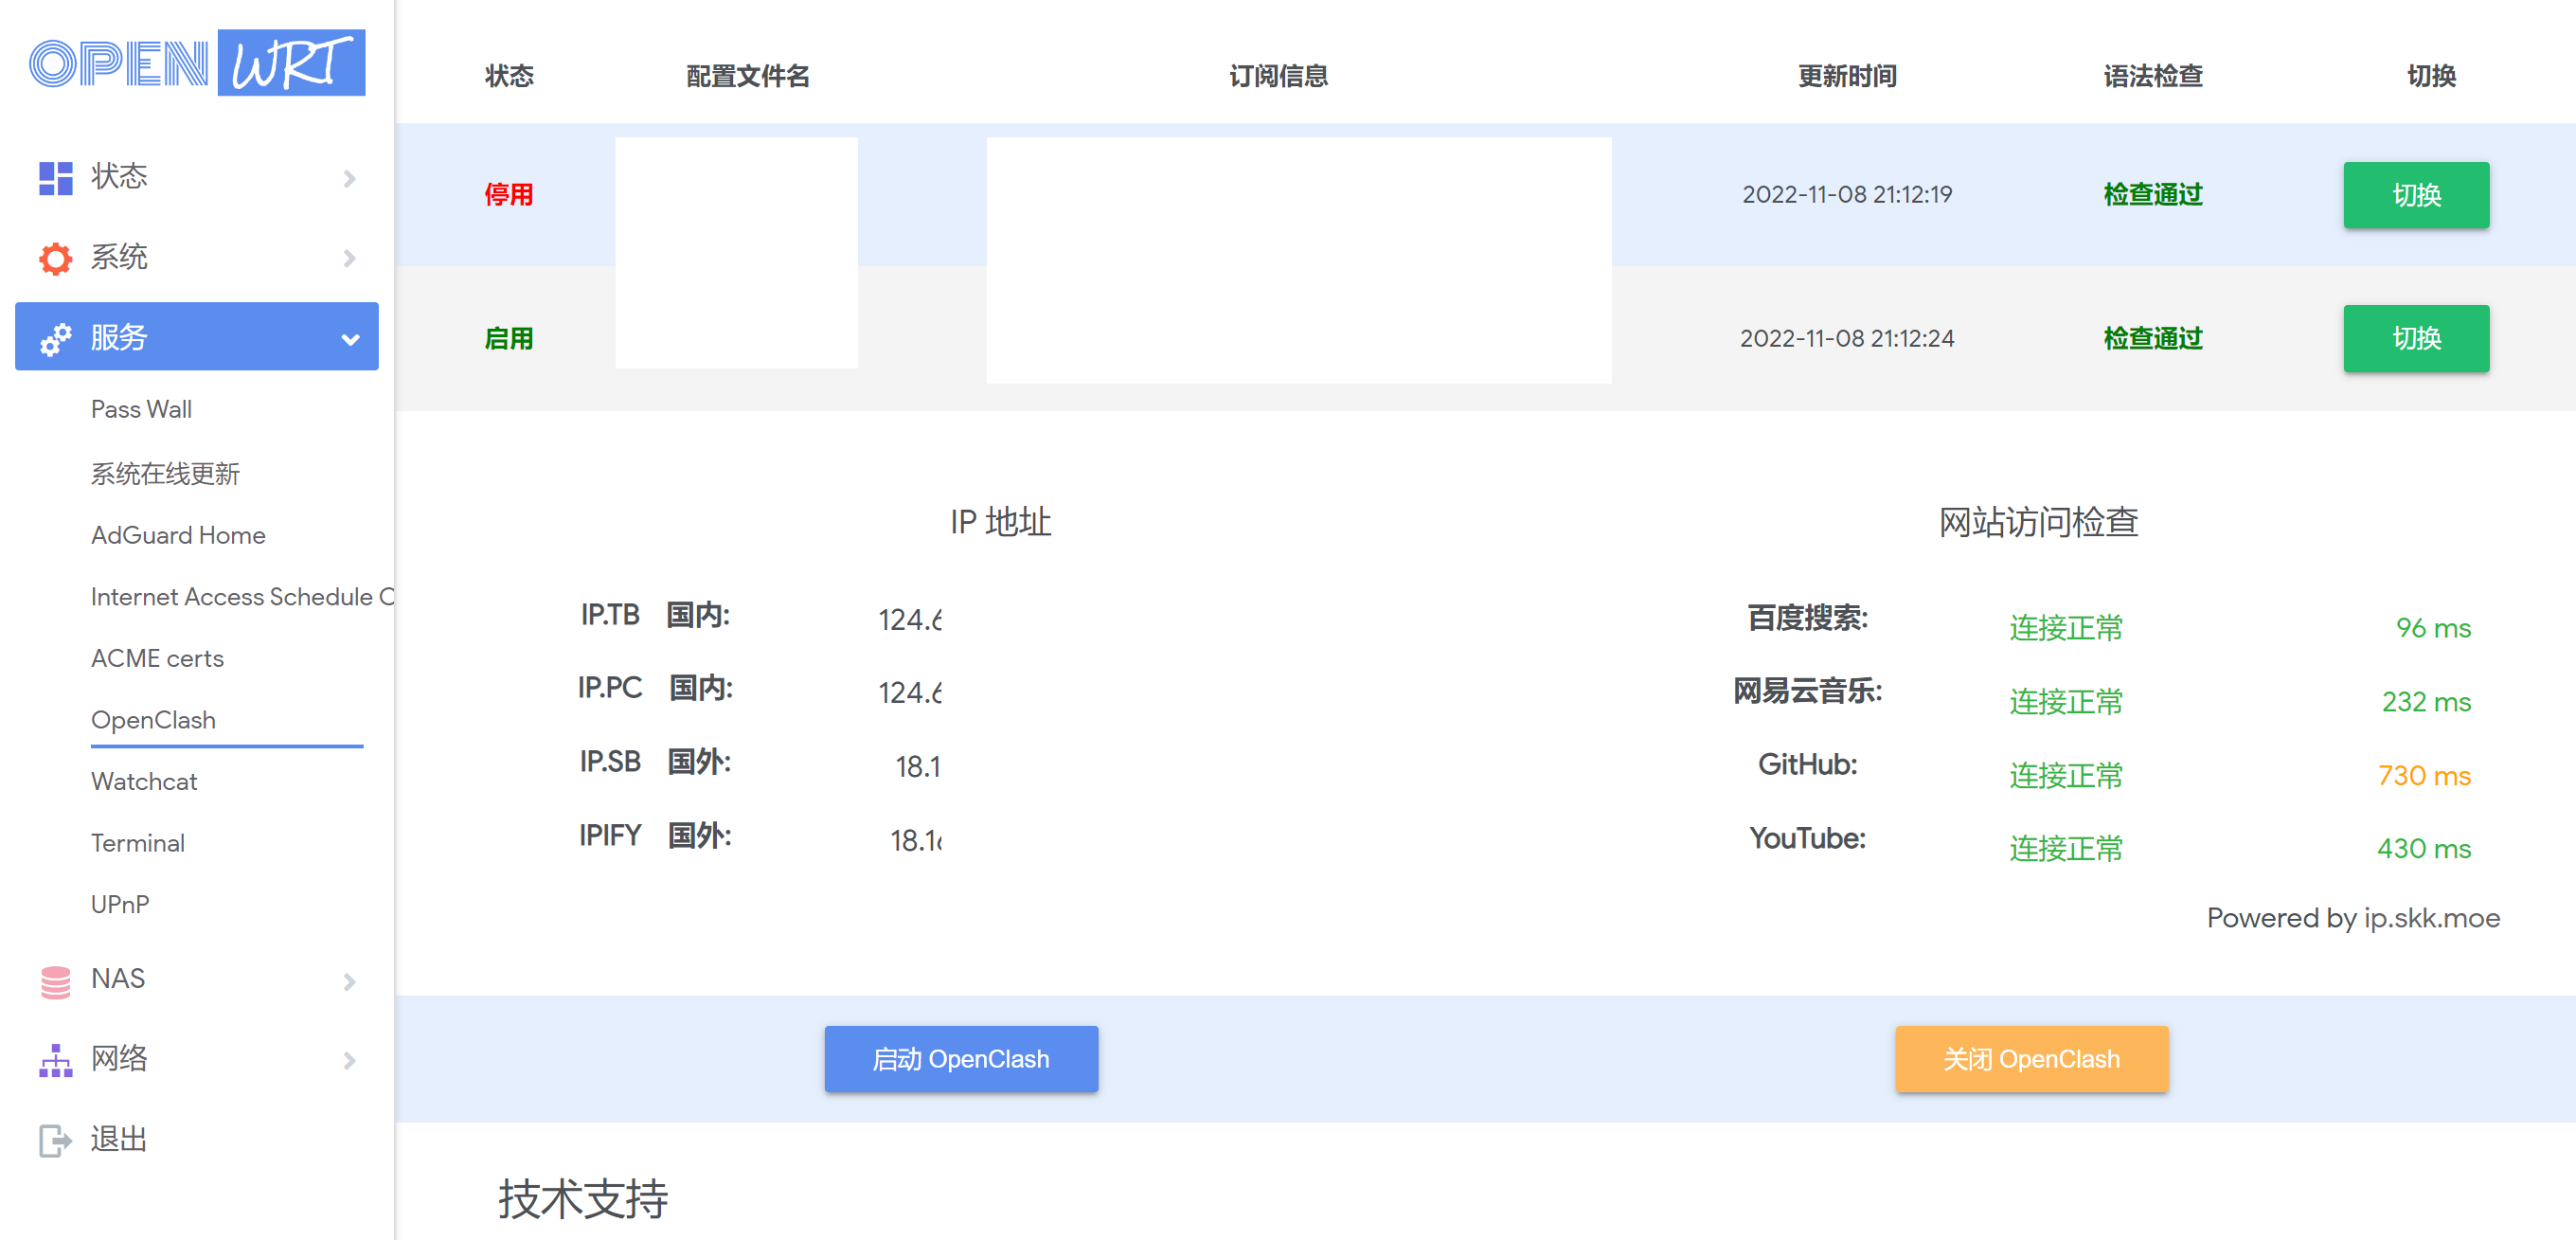
Task: Open UPnP service page
Action: (x=120, y=904)
